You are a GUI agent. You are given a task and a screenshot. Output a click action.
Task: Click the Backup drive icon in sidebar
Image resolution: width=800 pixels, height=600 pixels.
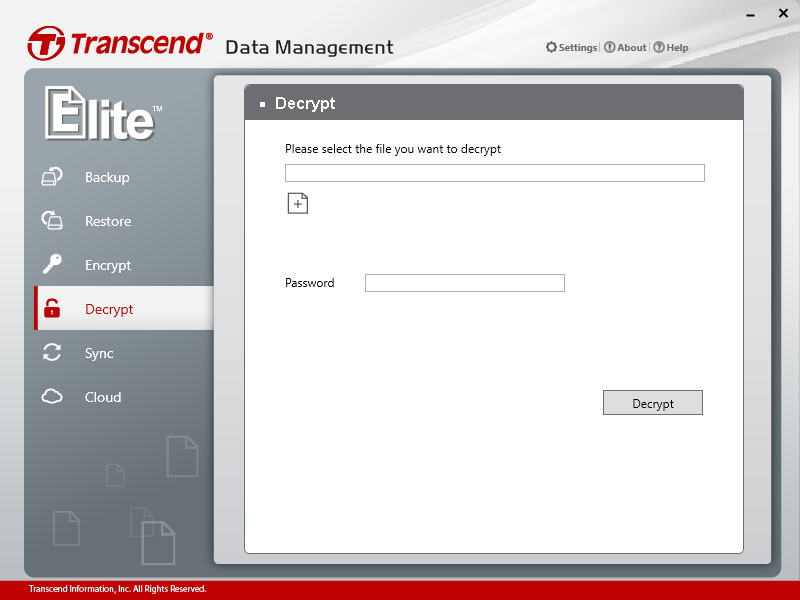[x=52, y=177]
